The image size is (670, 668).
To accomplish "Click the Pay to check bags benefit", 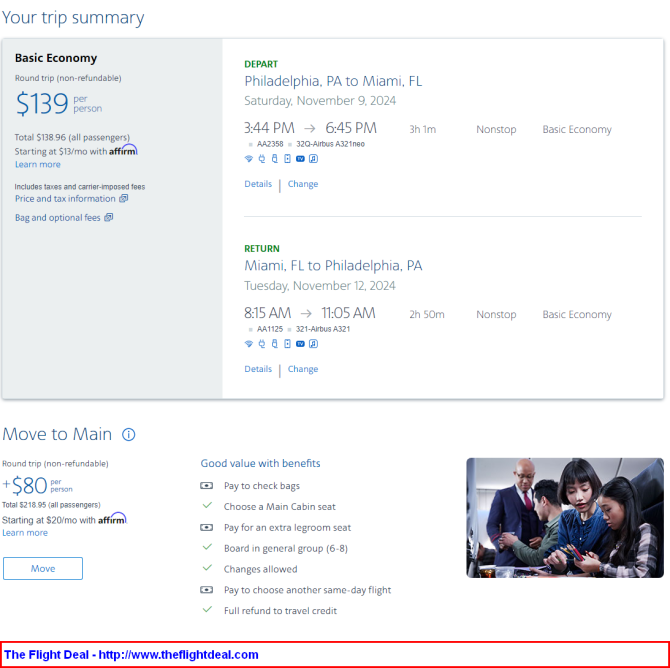I will pos(262,486).
